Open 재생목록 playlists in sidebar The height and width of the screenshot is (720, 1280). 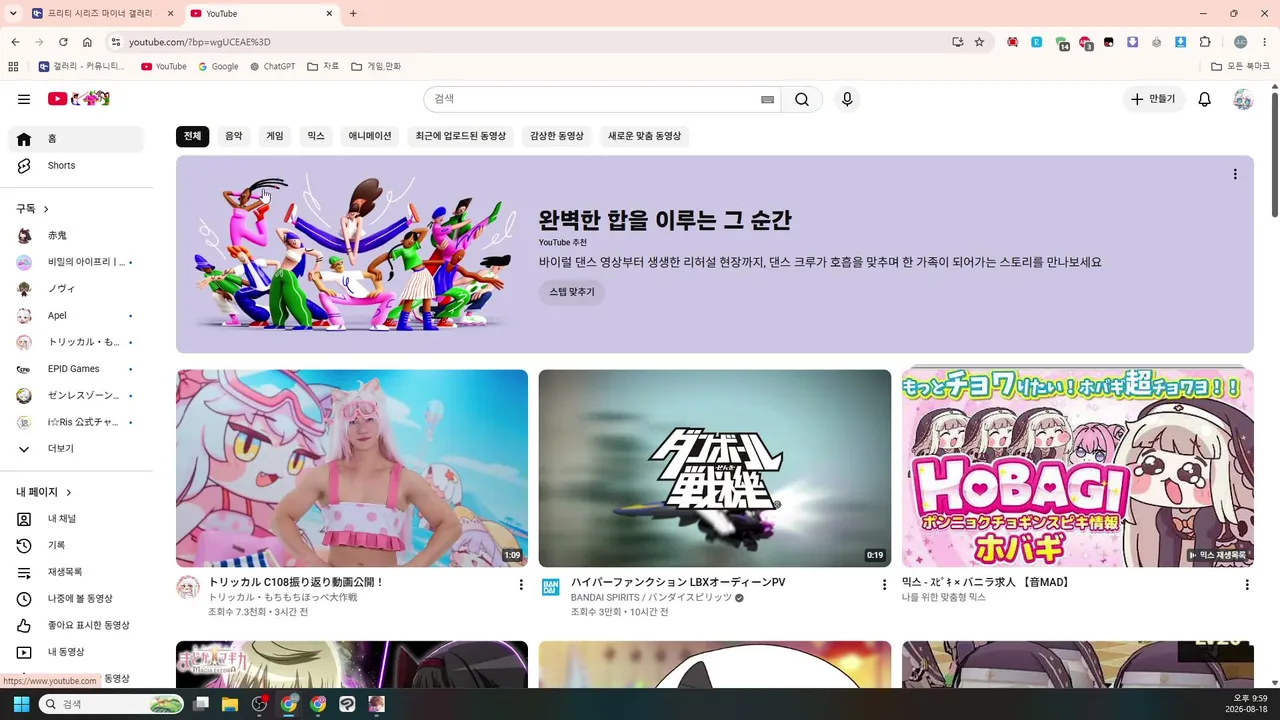pyautogui.click(x=76, y=572)
